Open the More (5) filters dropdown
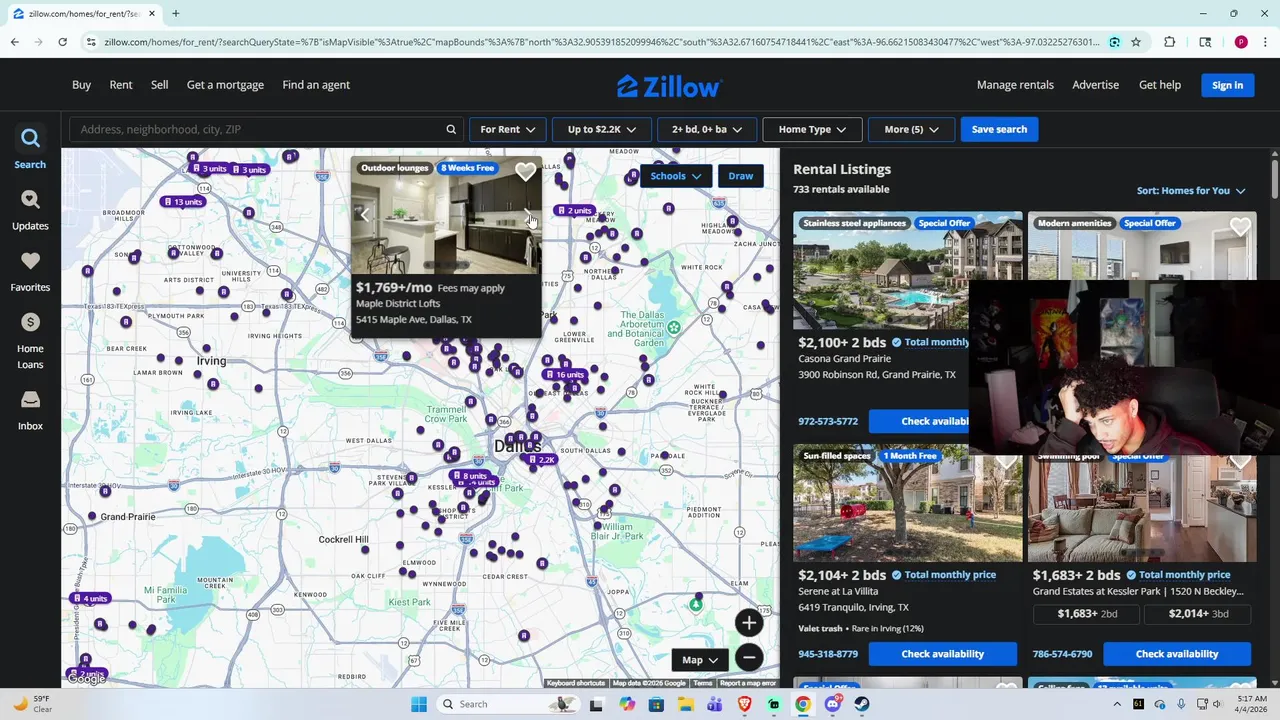1280x720 pixels. click(911, 129)
